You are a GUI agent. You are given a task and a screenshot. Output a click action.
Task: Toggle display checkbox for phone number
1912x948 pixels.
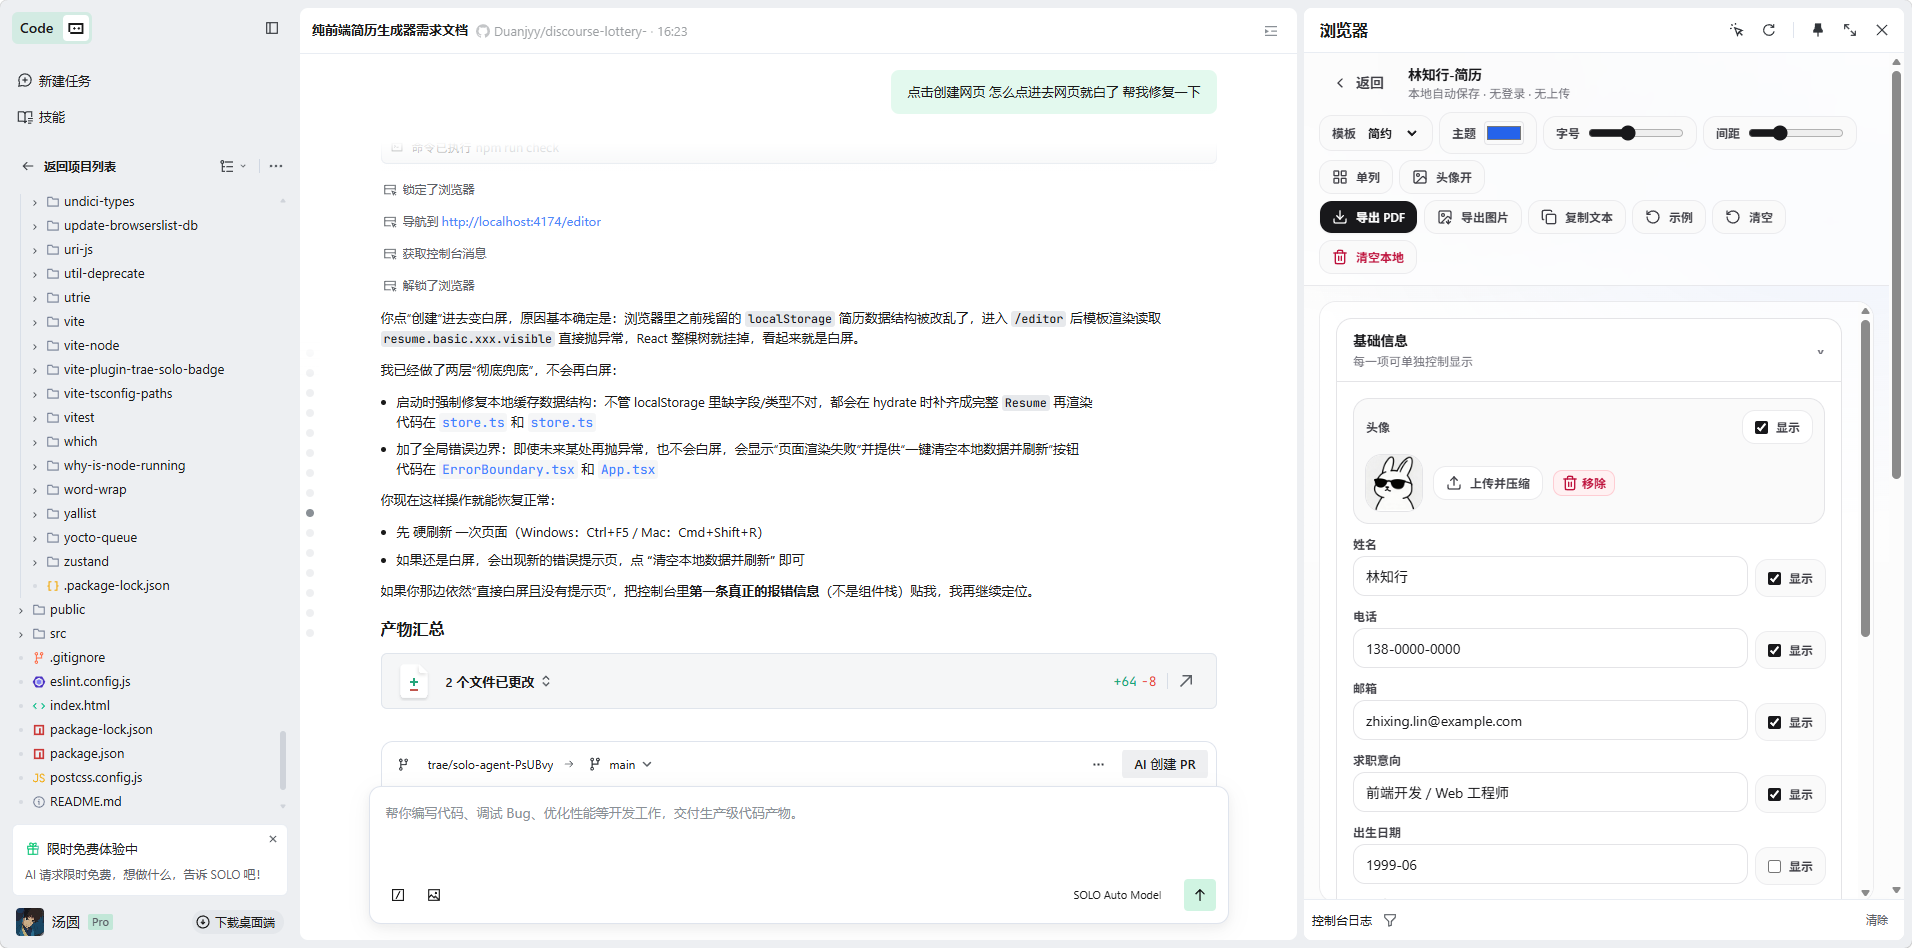(1774, 651)
